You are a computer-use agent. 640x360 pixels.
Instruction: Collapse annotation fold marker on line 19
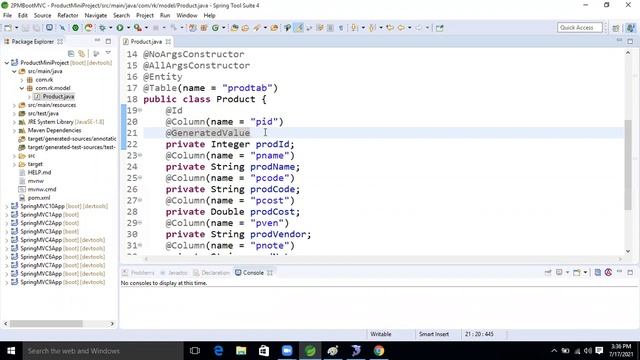pos(140,110)
